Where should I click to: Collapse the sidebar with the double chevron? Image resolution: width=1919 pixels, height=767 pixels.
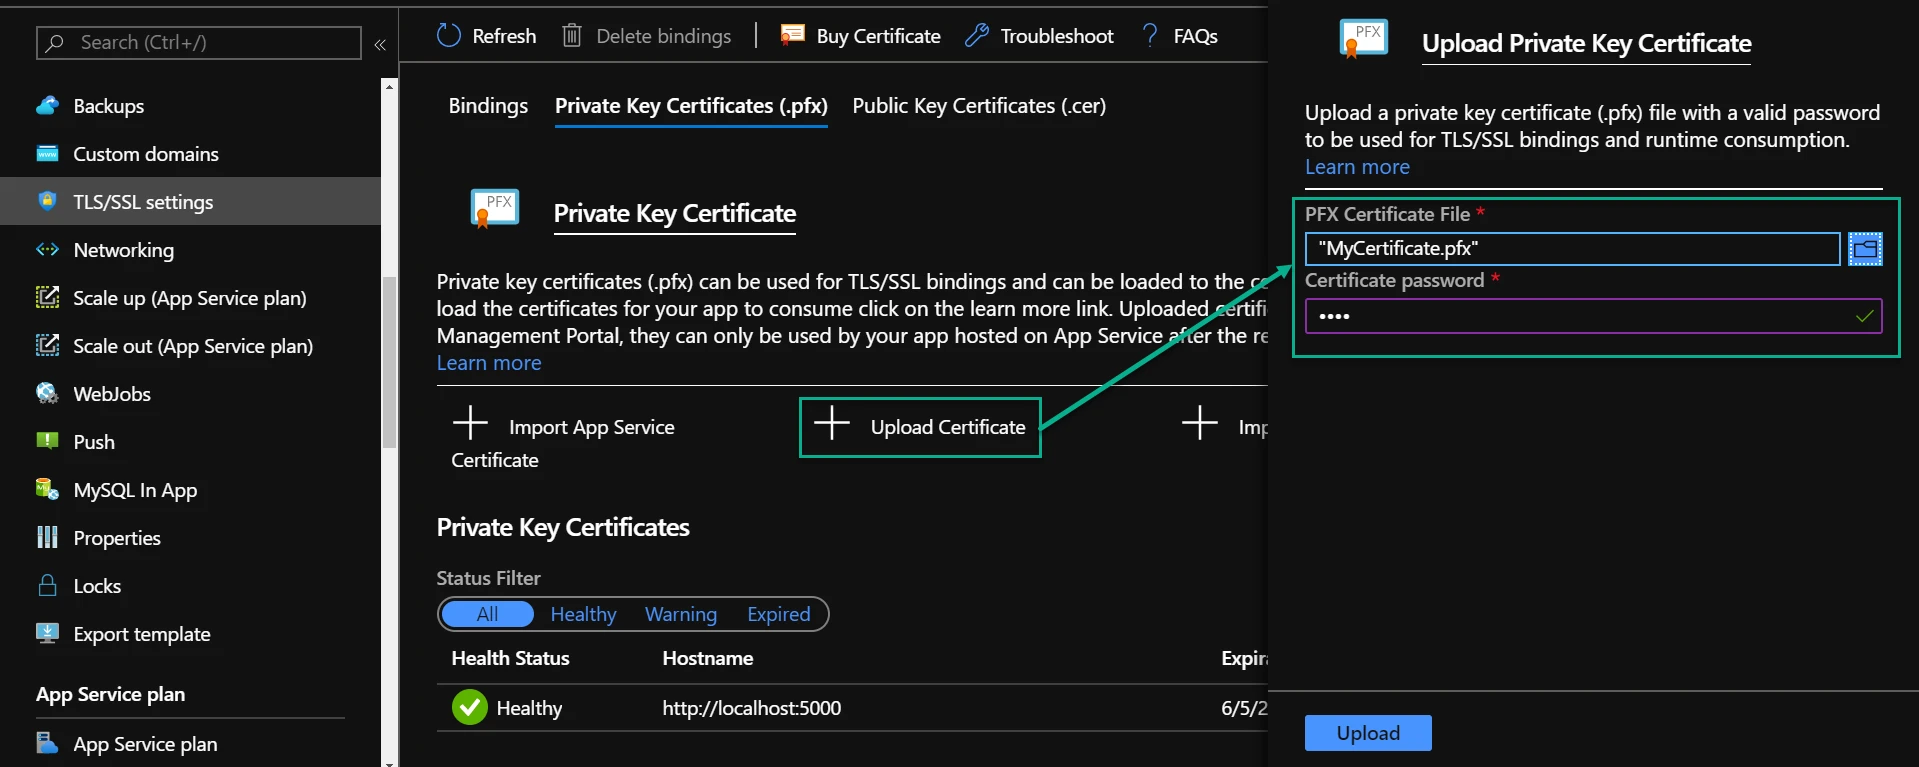380,44
